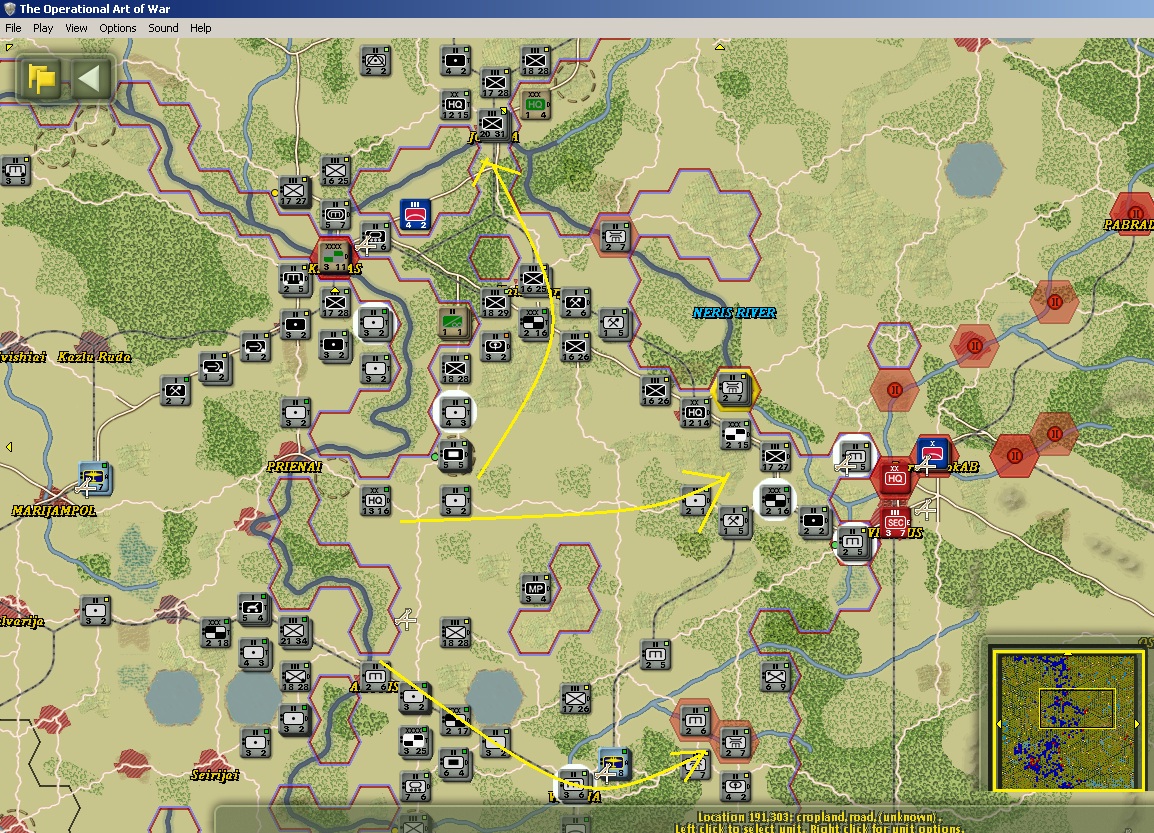Click the red objective hex at Pabrade

[x=1133, y=213]
